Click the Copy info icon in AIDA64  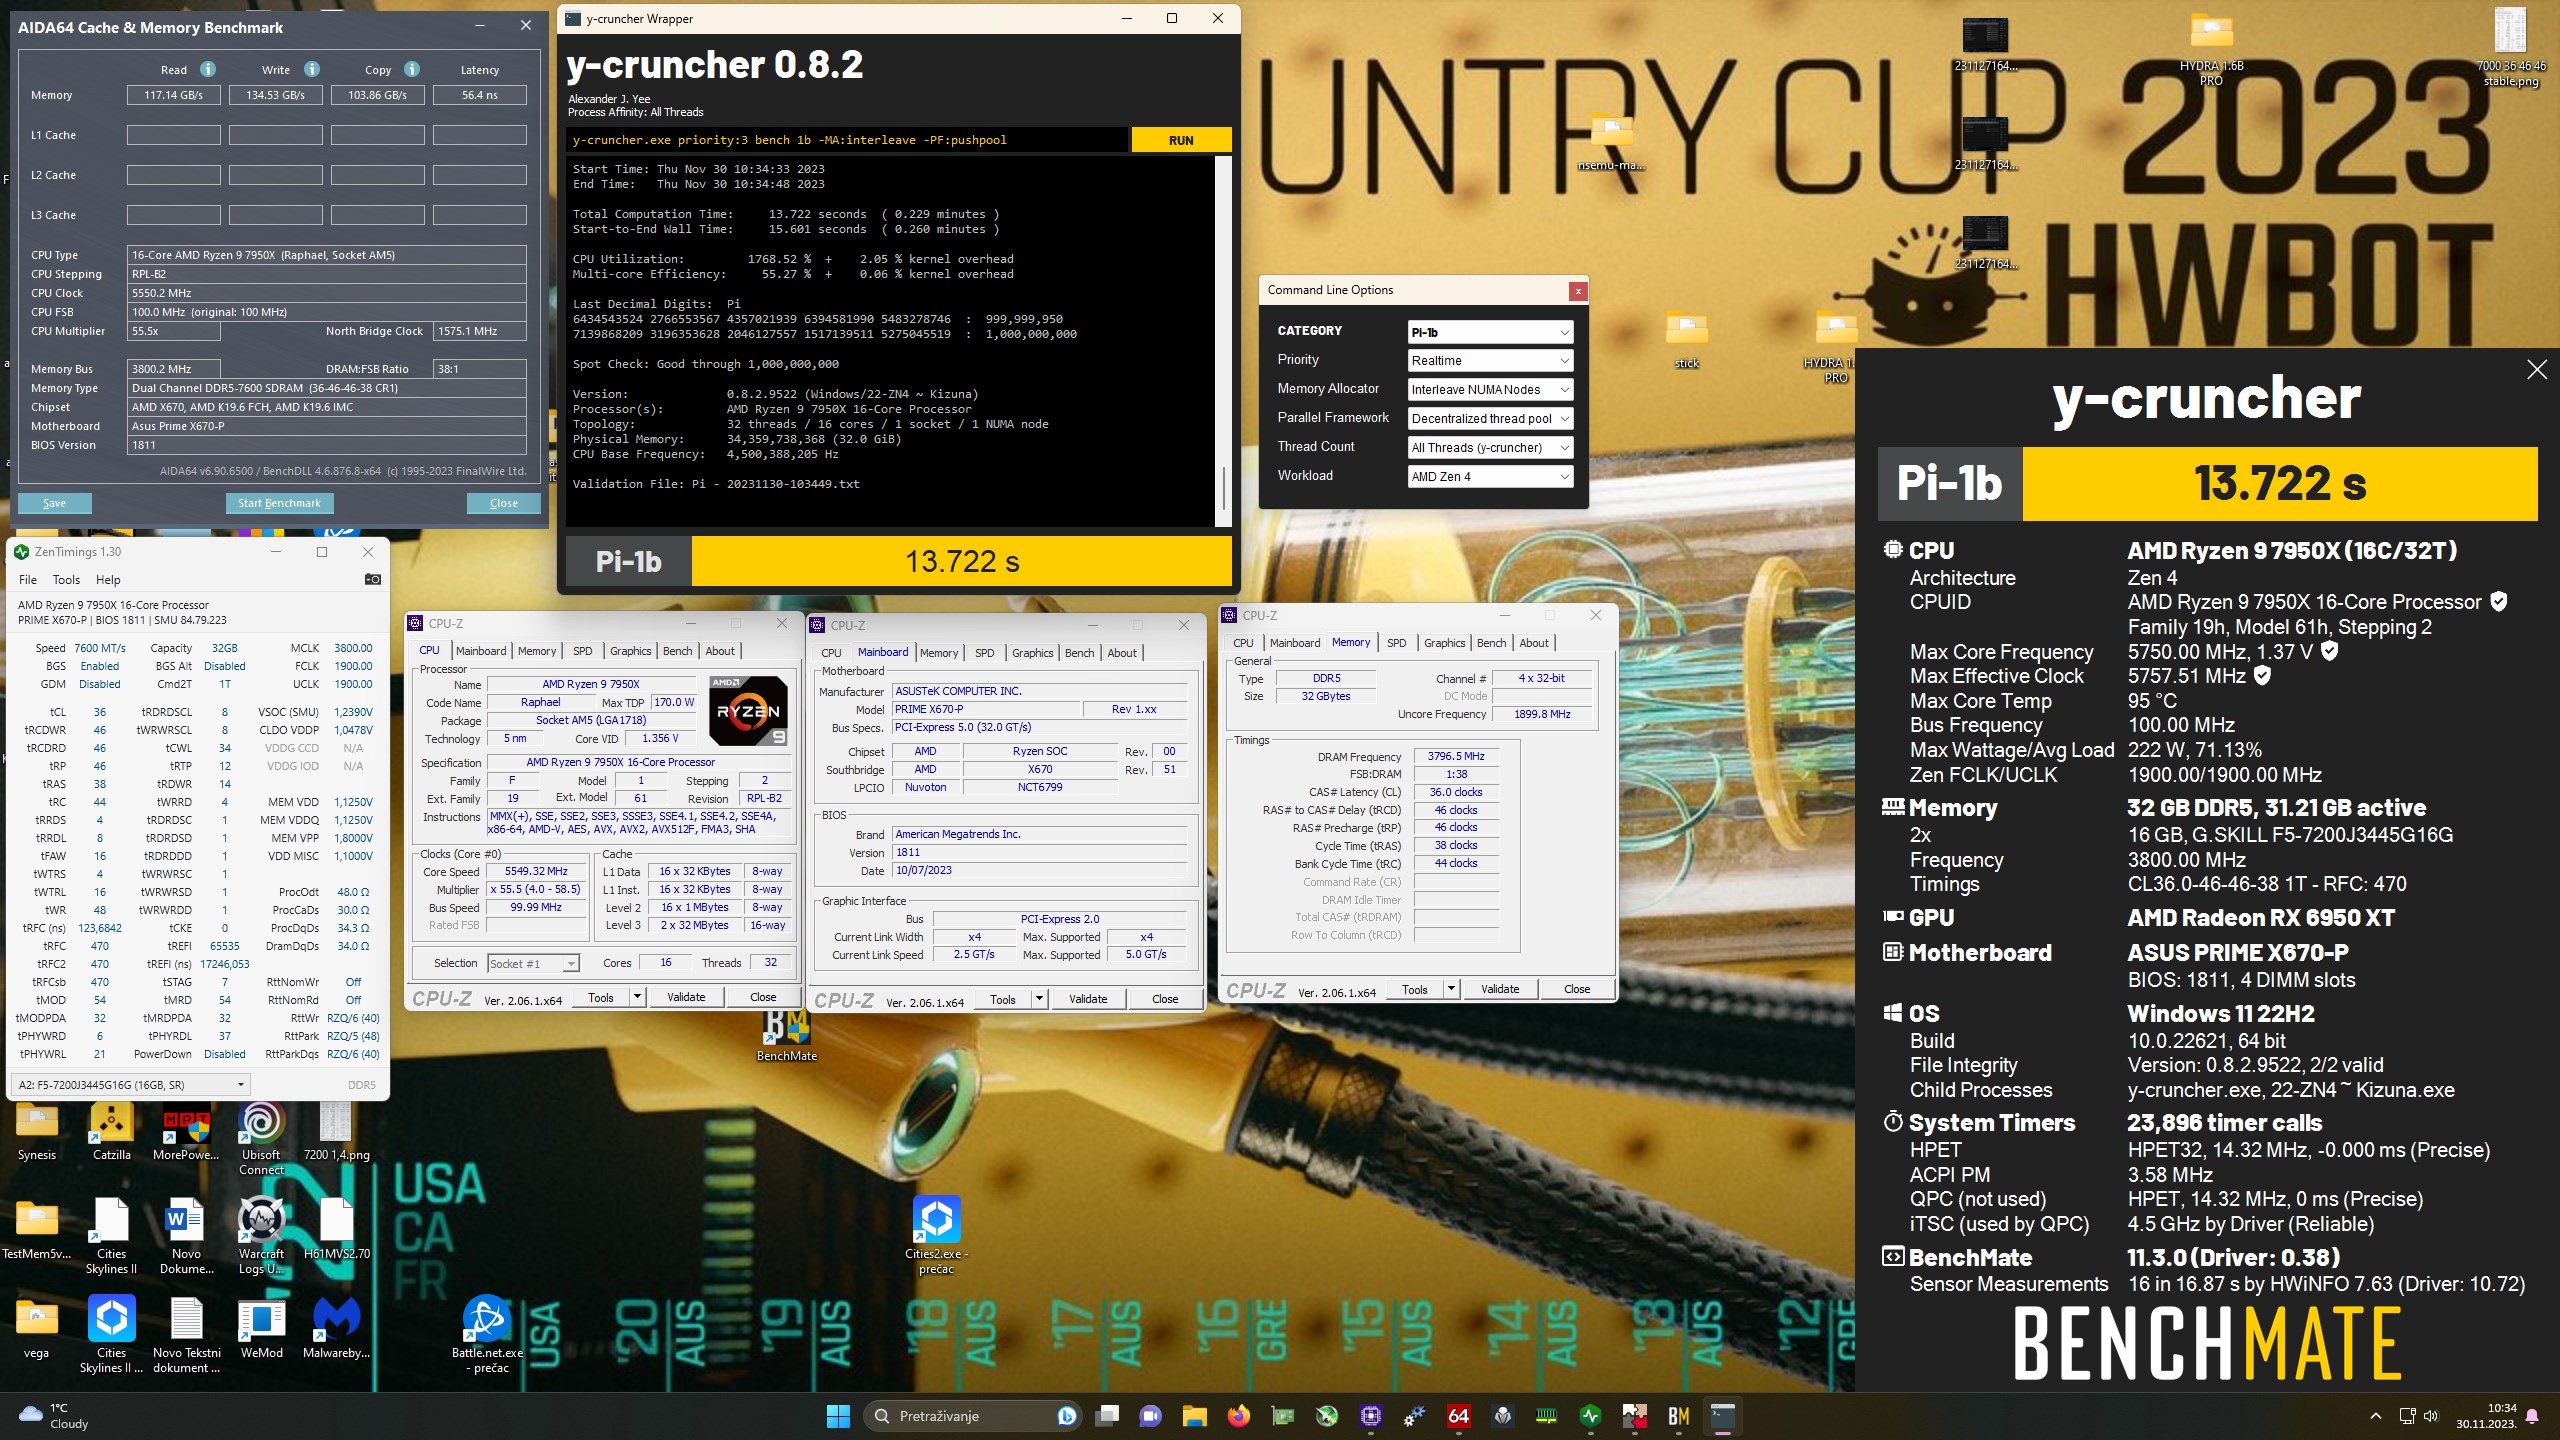(412, 69)
